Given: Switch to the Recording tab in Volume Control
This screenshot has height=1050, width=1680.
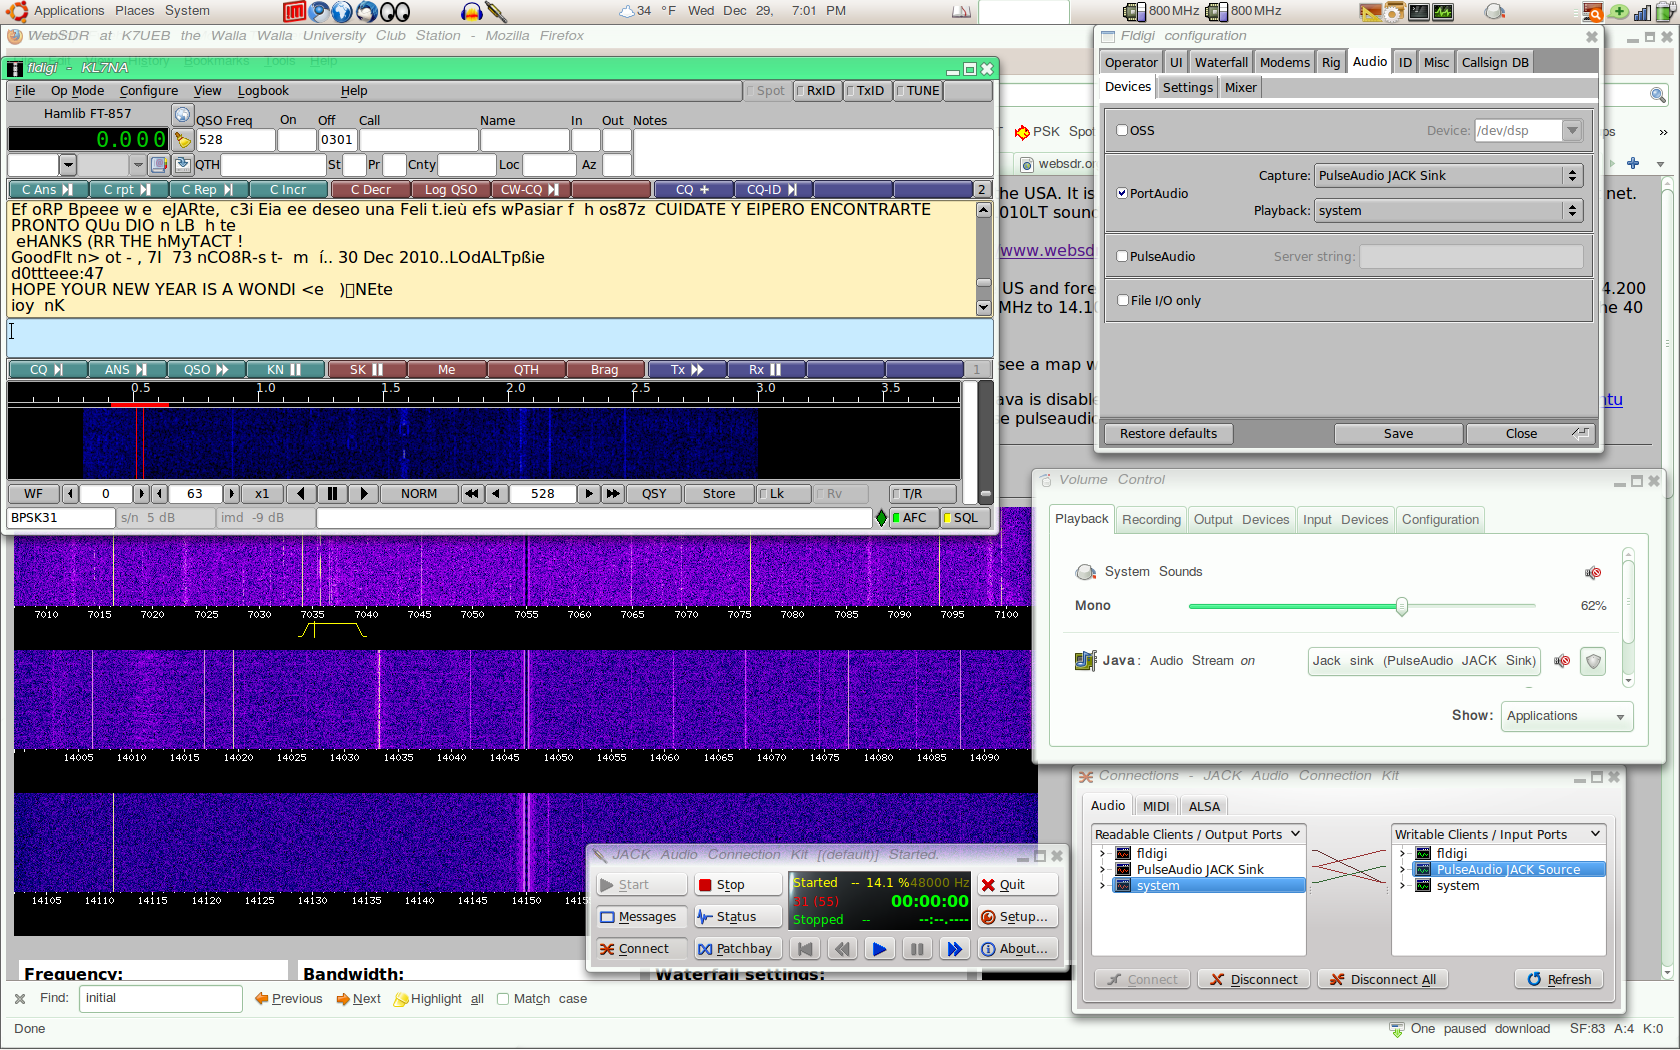Looking at the screenshot, I should coord(1150,519).
